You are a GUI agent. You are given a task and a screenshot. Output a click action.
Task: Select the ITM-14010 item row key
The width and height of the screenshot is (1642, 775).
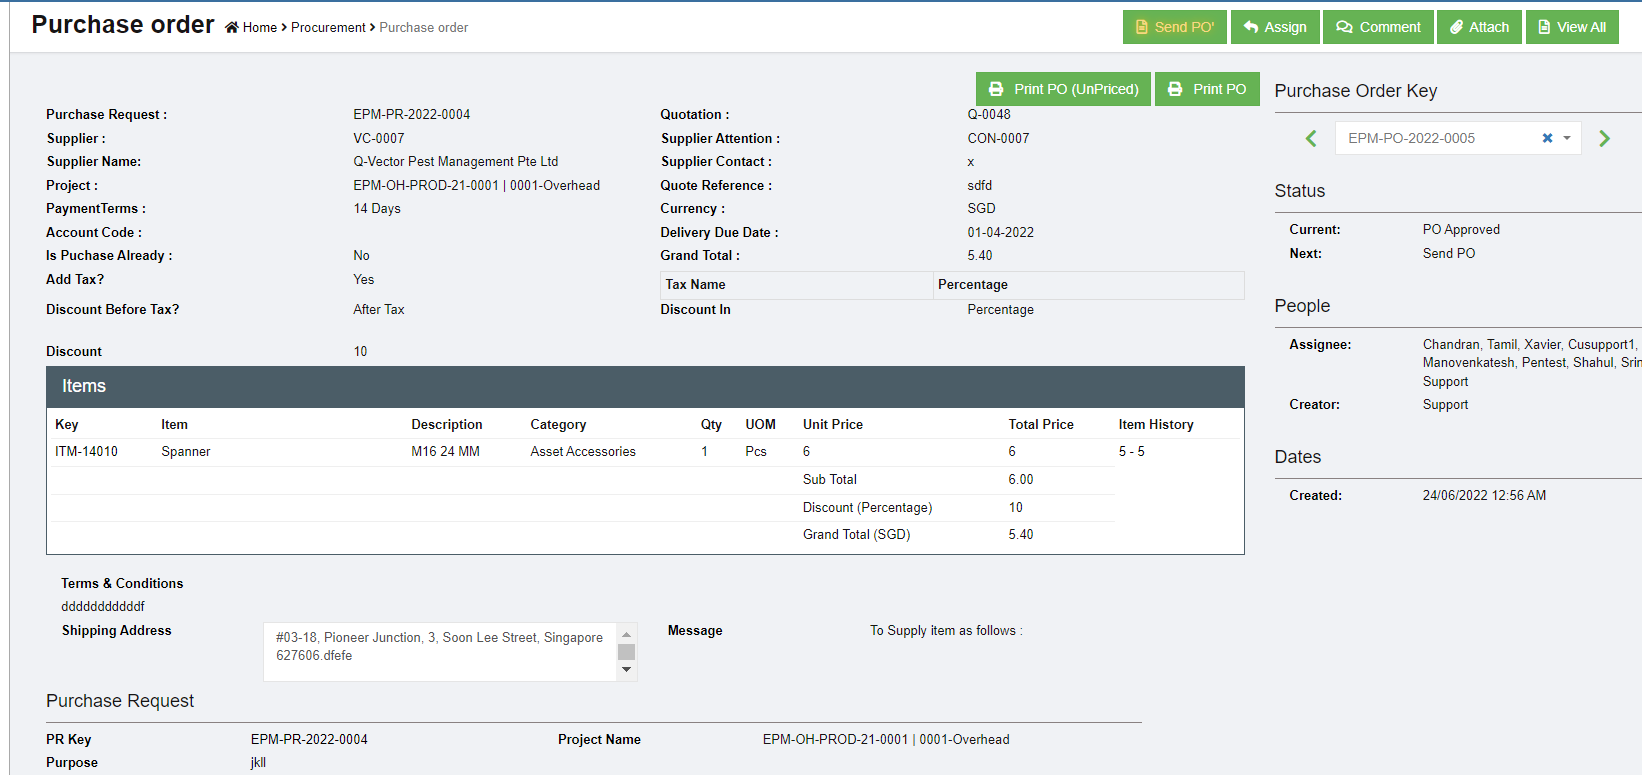[x=86, y=452]
